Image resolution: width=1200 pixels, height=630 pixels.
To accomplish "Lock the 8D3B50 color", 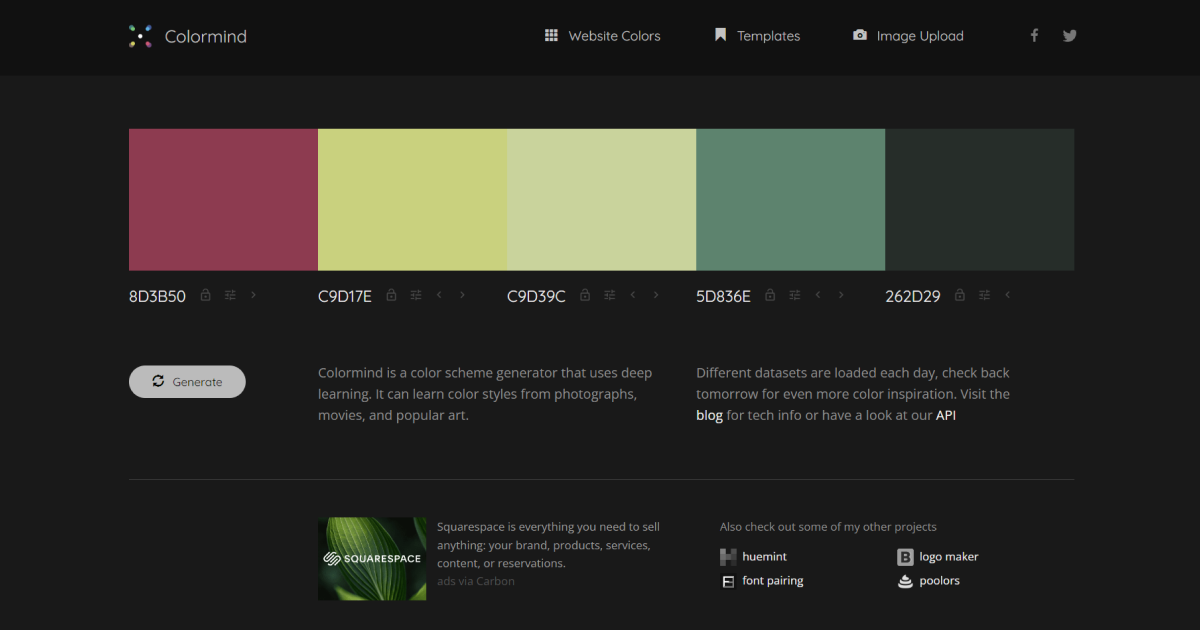I will (205, 295).
